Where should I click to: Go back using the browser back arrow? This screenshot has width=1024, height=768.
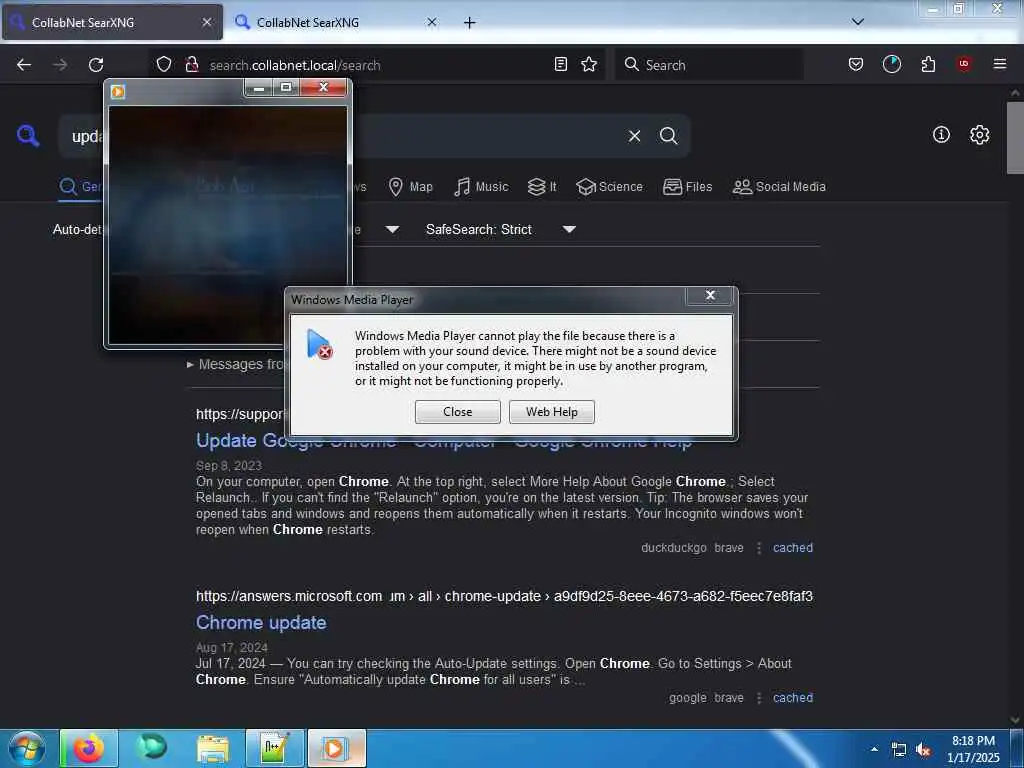pyautogui.click(x=24, y=65)
